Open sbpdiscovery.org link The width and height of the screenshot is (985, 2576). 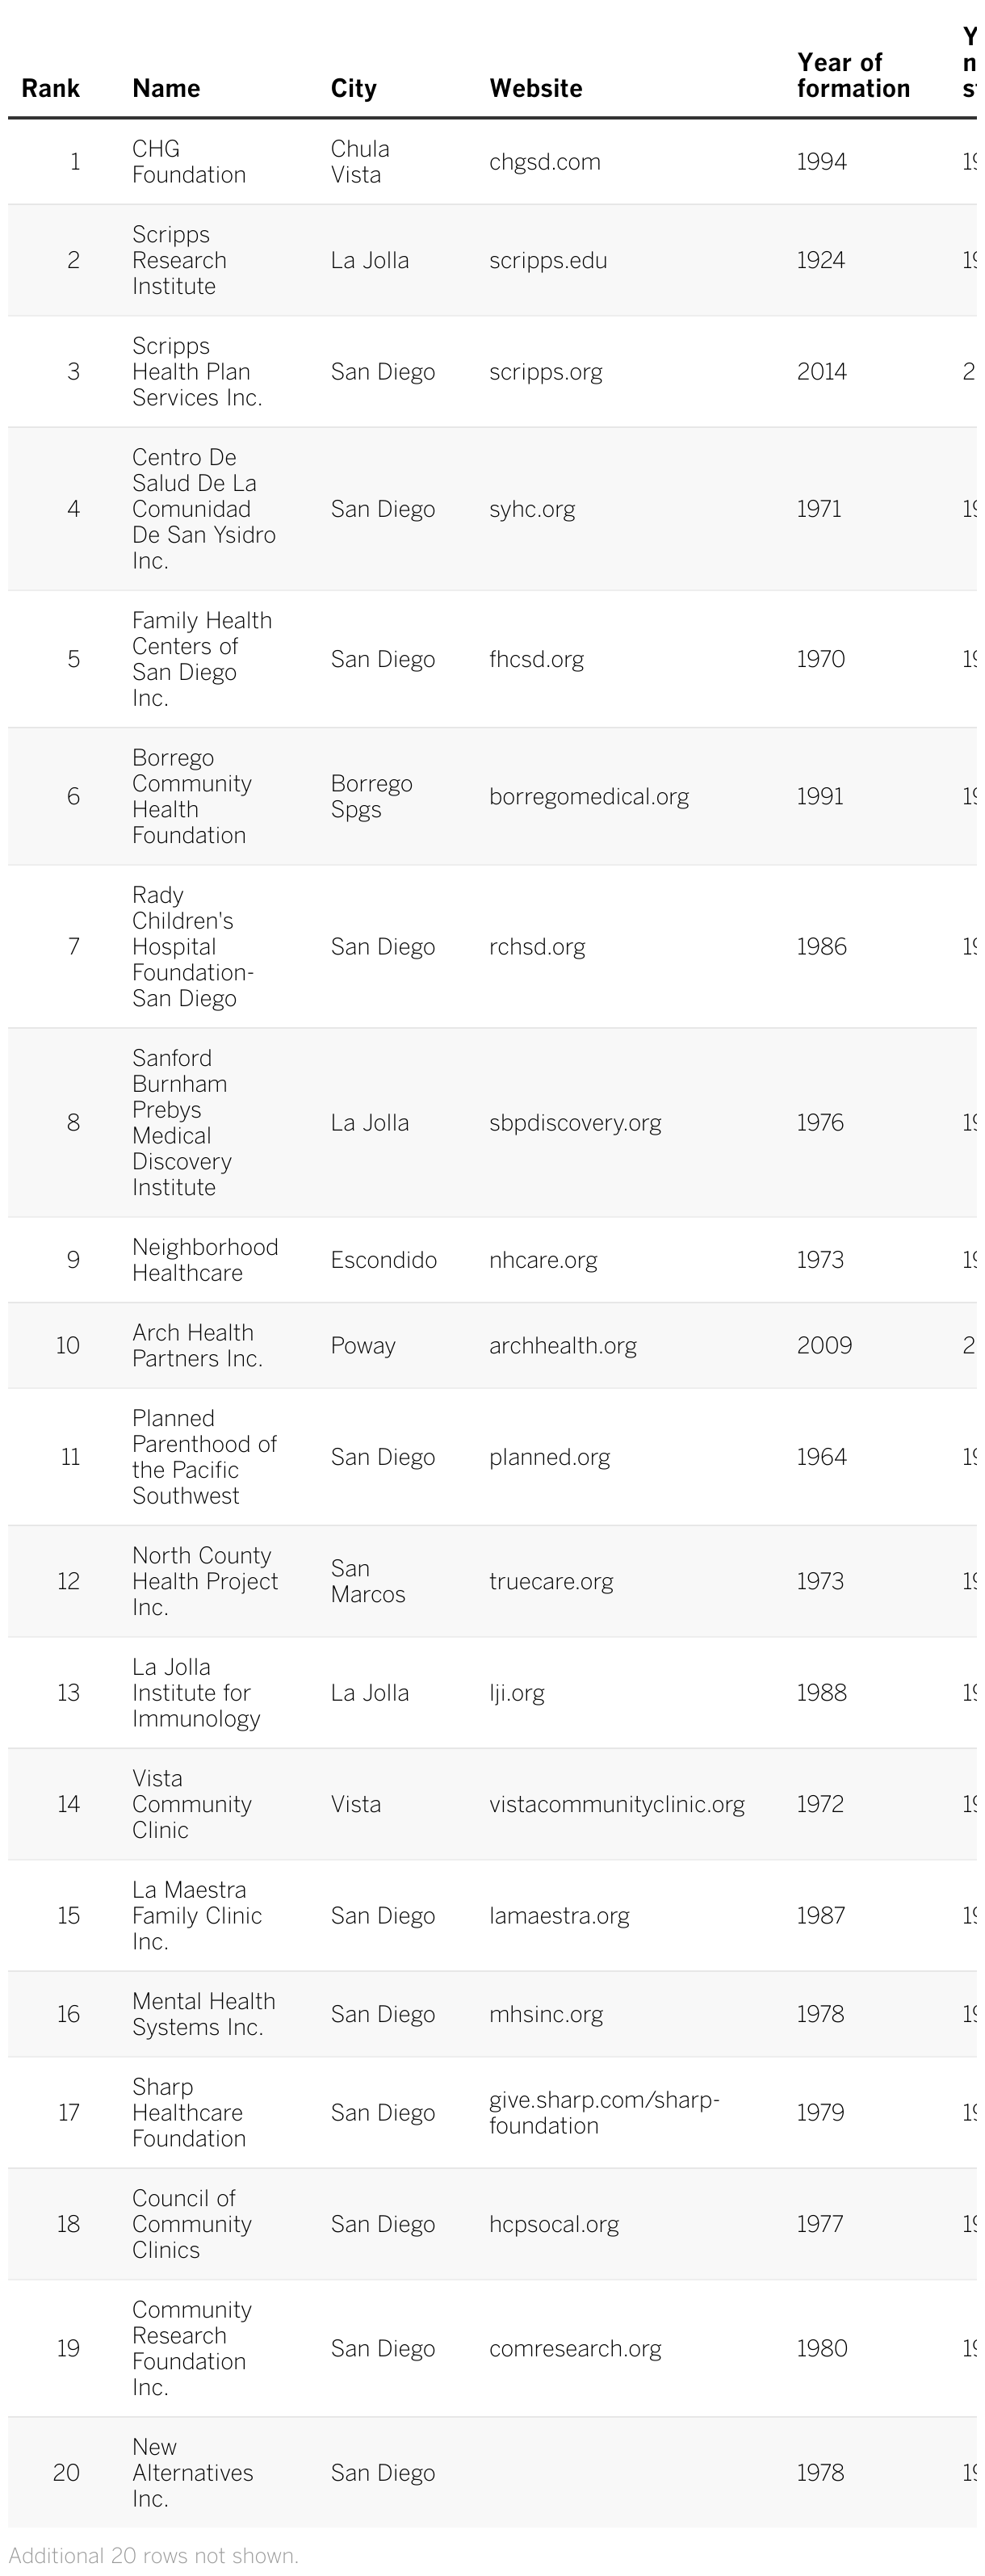click(x=575, y=1122)
